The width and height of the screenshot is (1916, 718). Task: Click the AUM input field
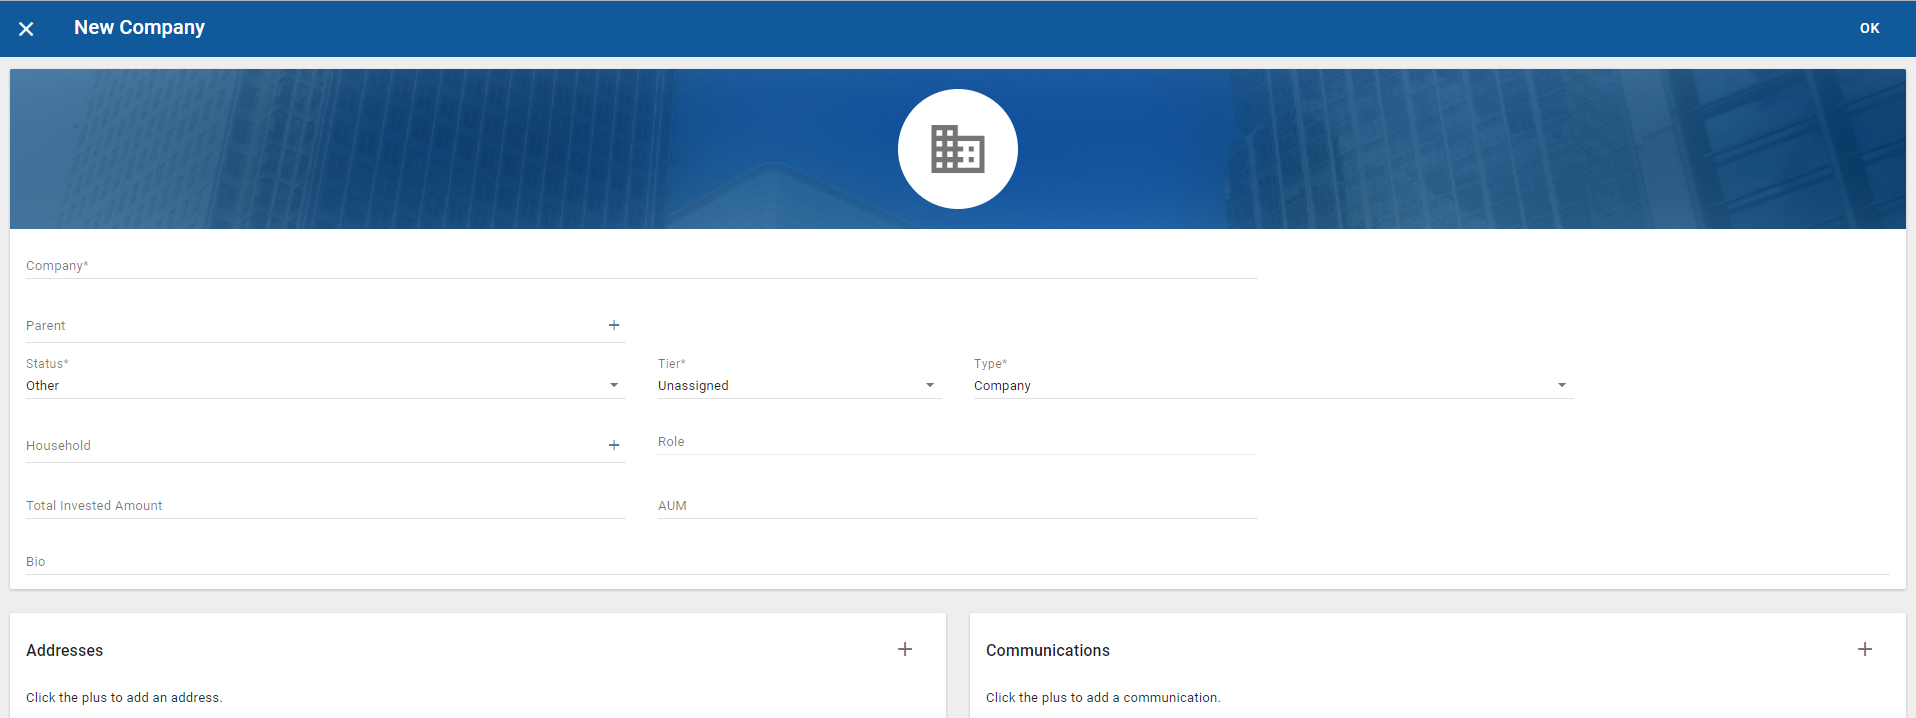[x=955, y=506]
